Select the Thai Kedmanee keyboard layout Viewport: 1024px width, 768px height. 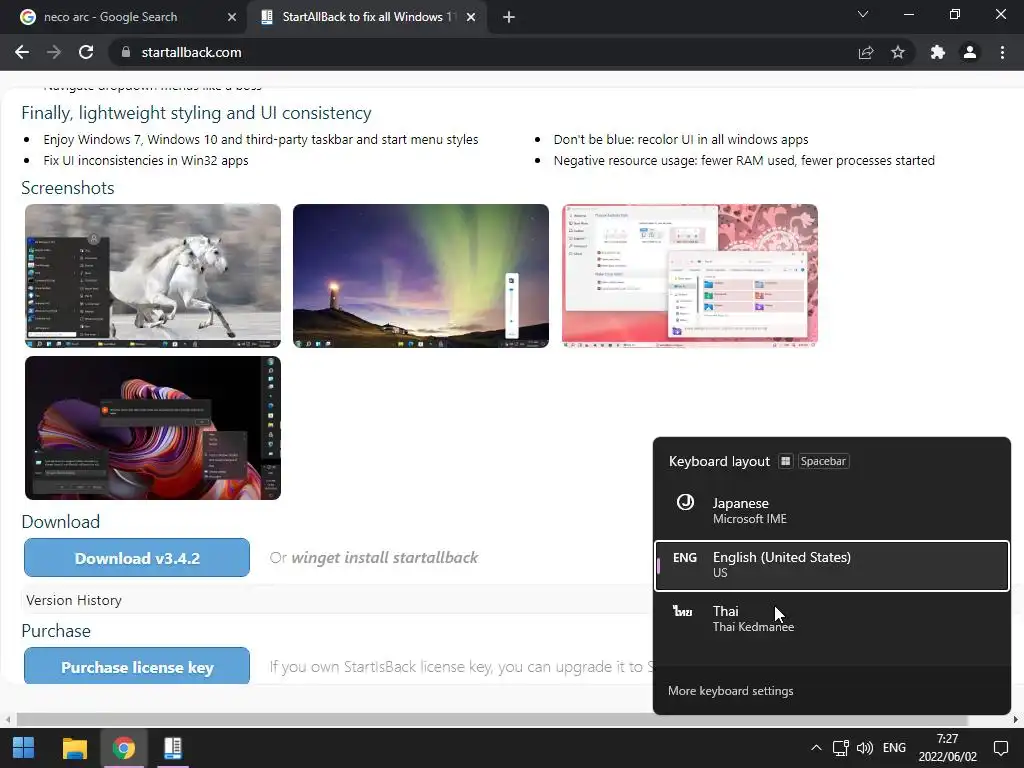[831, 618]
